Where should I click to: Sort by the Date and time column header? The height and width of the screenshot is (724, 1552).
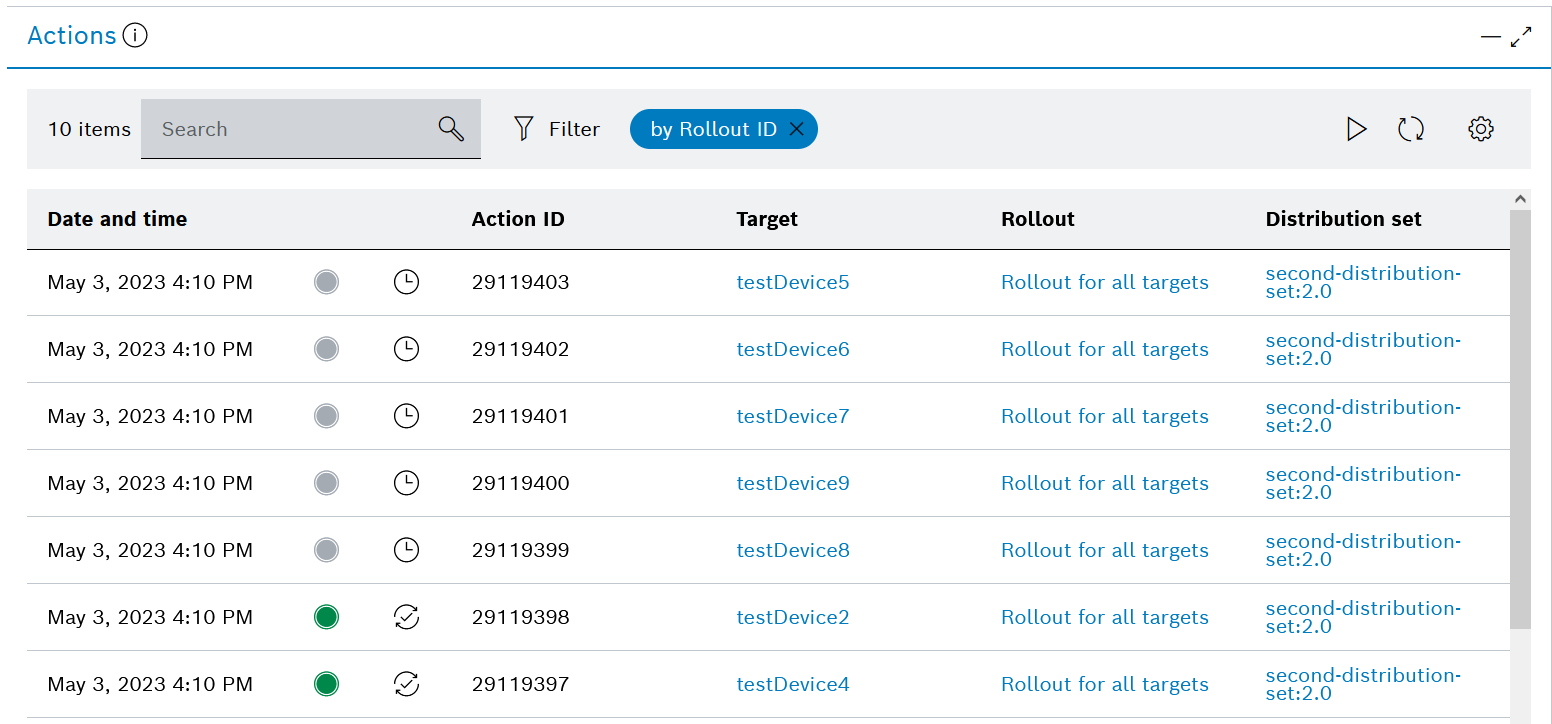tap(117, 219)
